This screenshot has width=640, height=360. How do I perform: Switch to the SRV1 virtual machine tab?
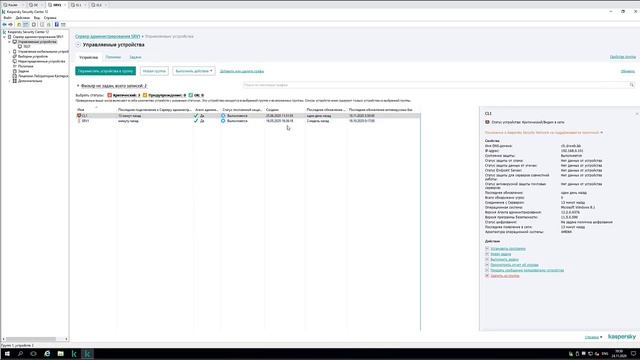57,5
